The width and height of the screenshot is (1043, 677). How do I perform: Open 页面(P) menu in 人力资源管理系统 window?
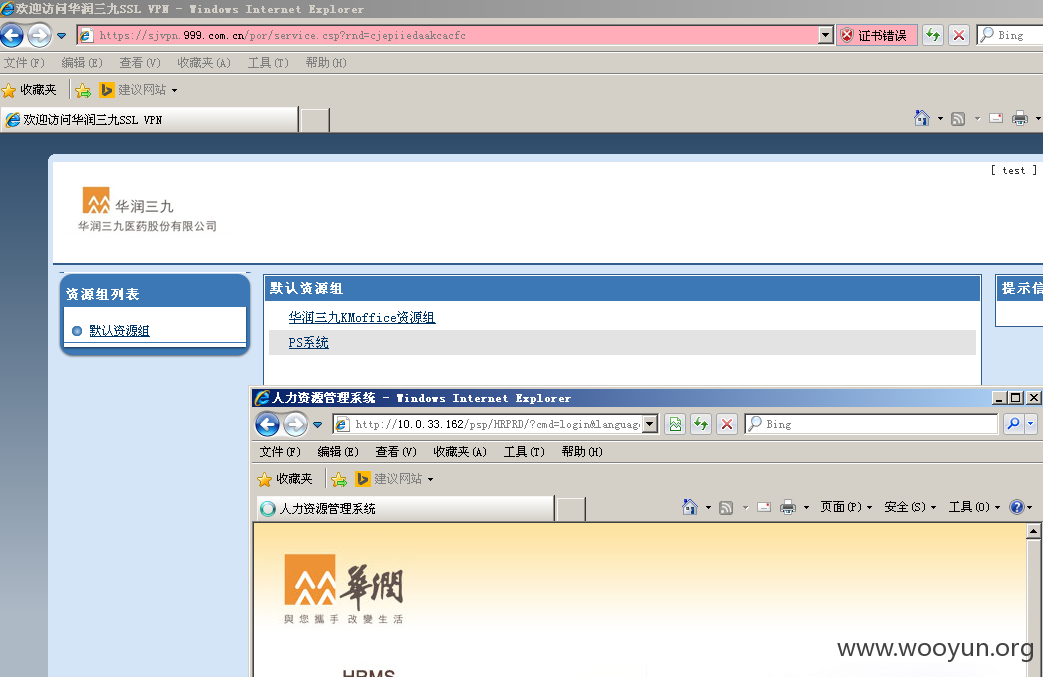tap(846, 507)
